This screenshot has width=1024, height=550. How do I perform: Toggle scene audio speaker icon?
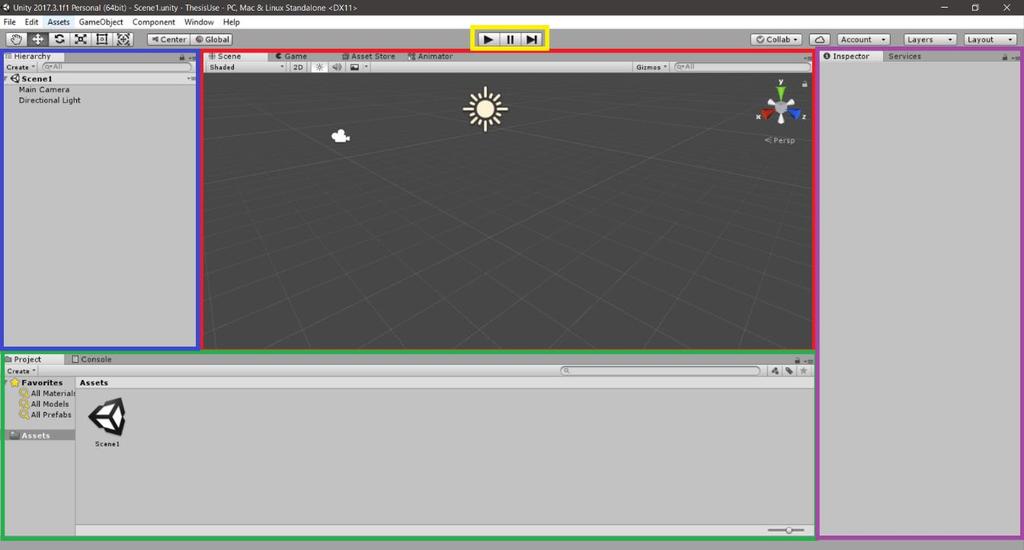click(336, 67)
